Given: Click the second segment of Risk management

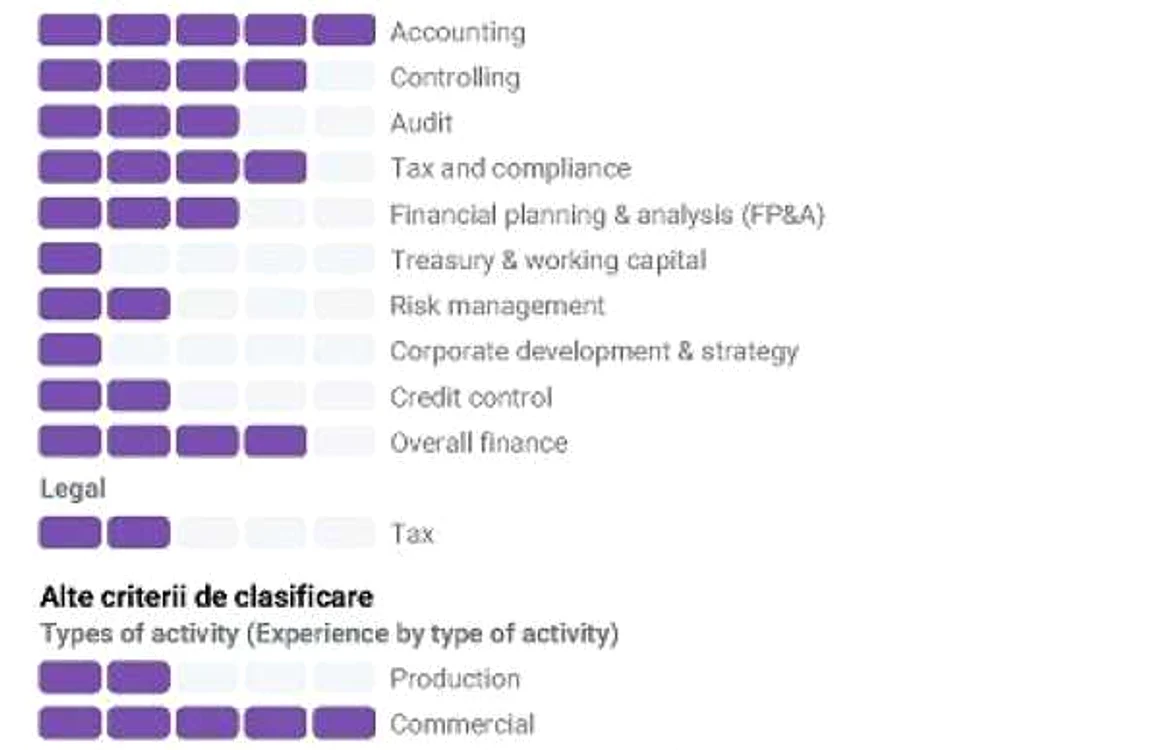Looking at the screenshot, I should (x=138, y=304).
